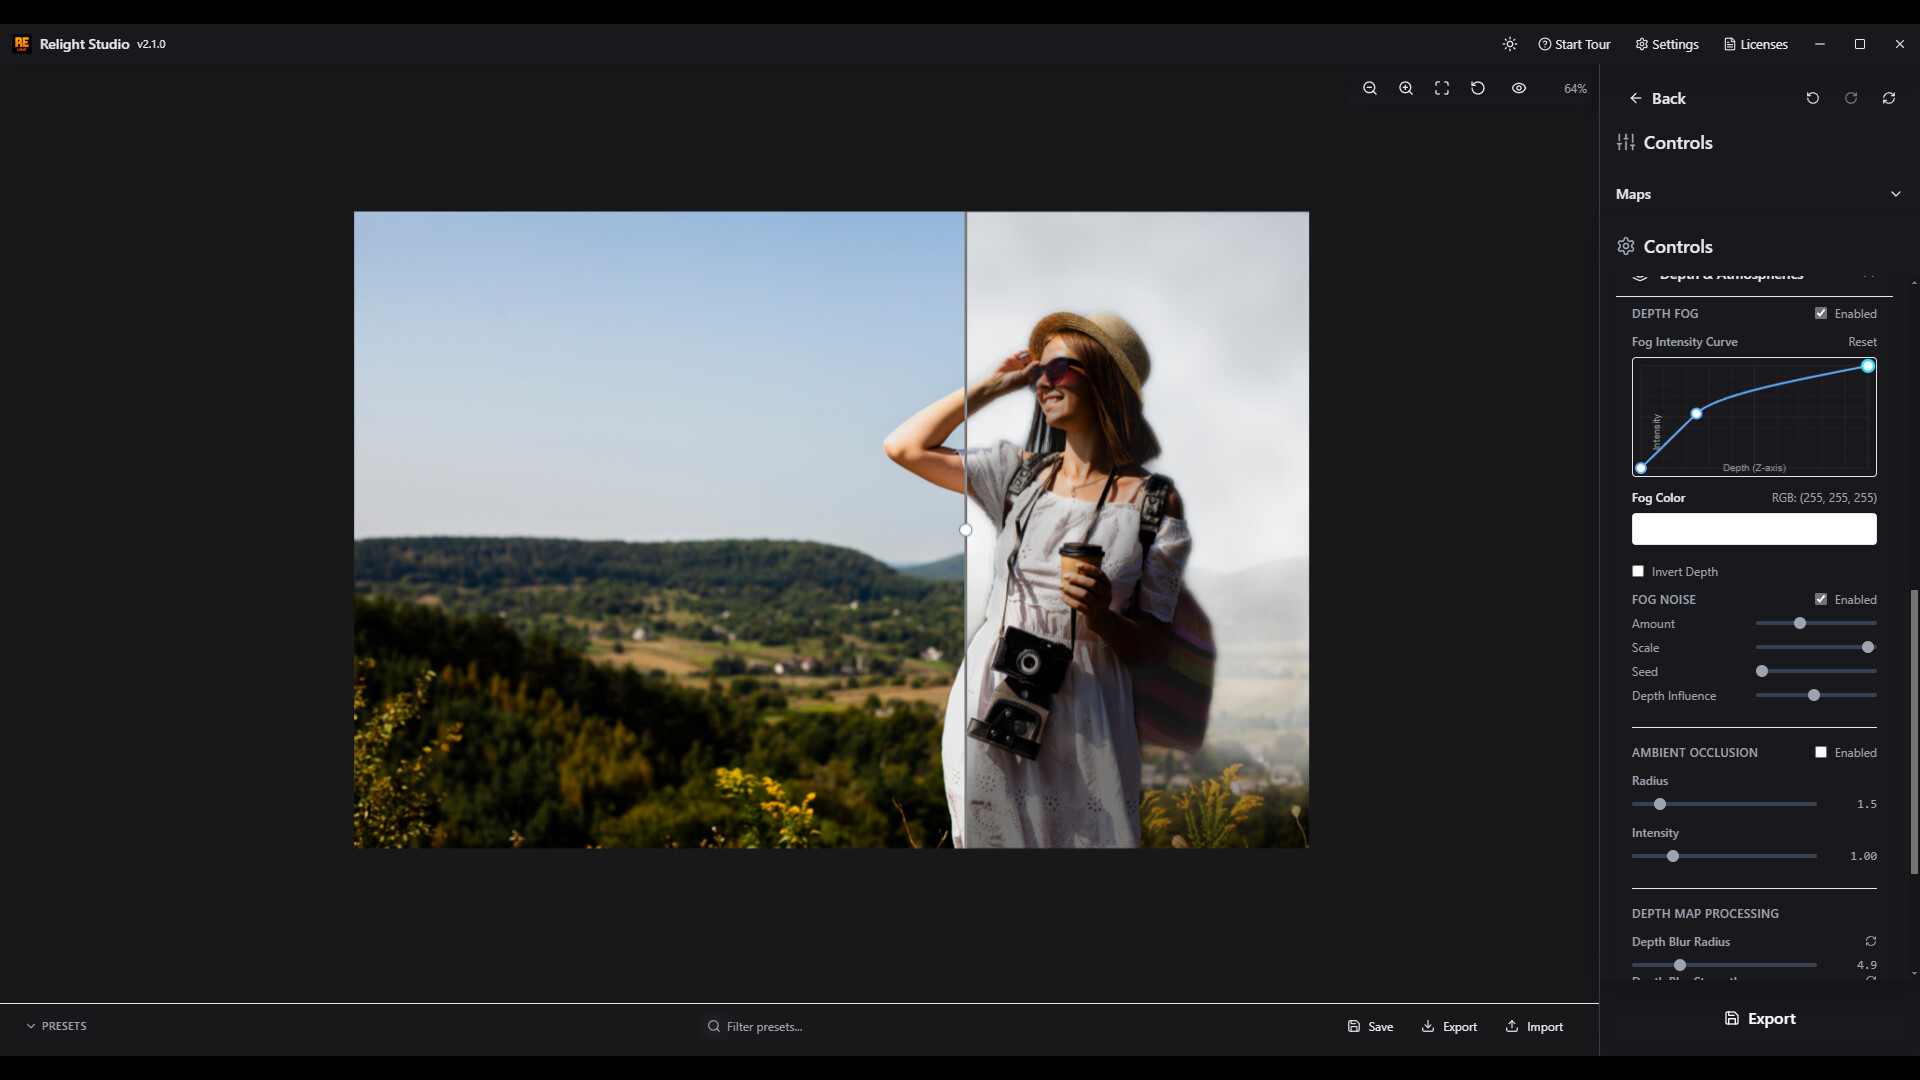
Task: Open the Fog Color swatch
Action: pyautogui.click(x=1754, y=528)
